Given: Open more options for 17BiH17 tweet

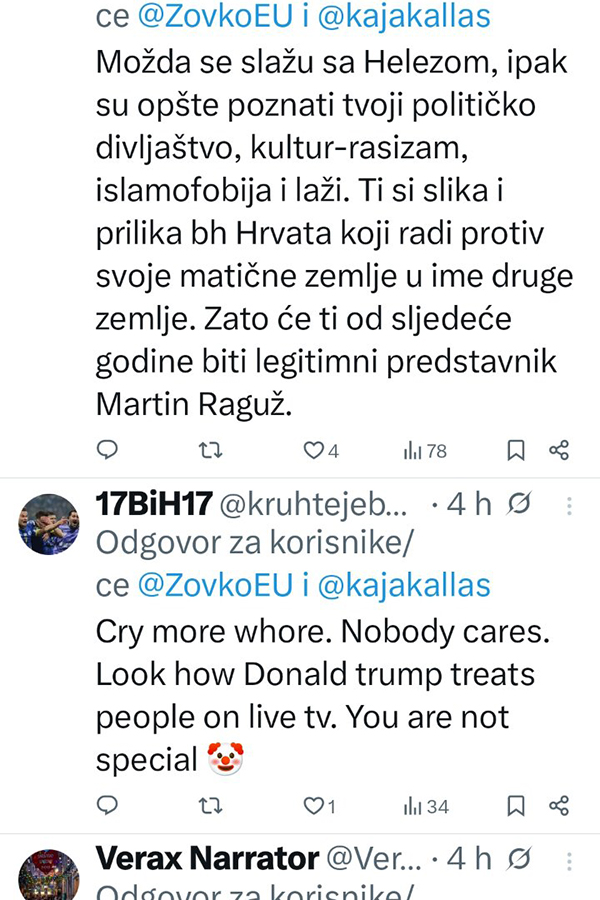Looking at the screenshot, I should (569, 506).
